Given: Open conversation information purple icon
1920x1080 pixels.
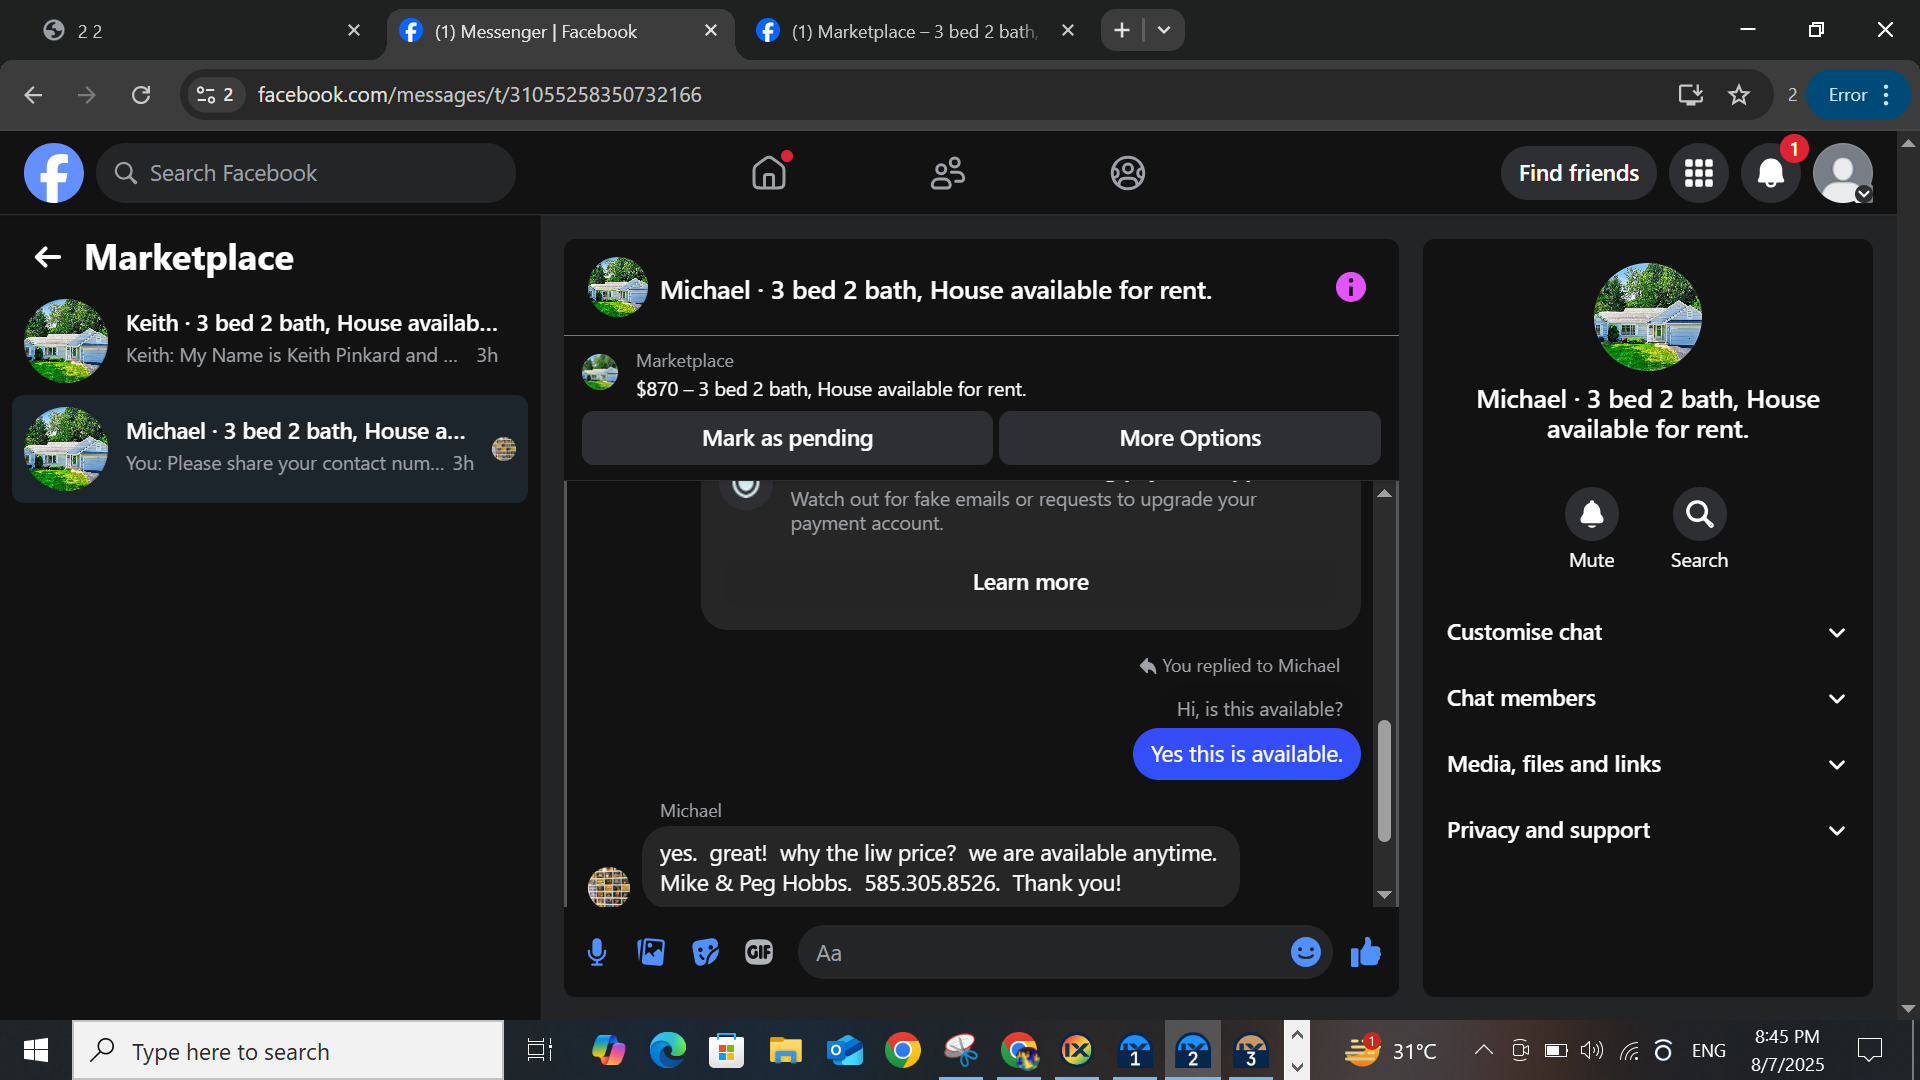Looking at the screenshot, I should tap(1350, 288).
